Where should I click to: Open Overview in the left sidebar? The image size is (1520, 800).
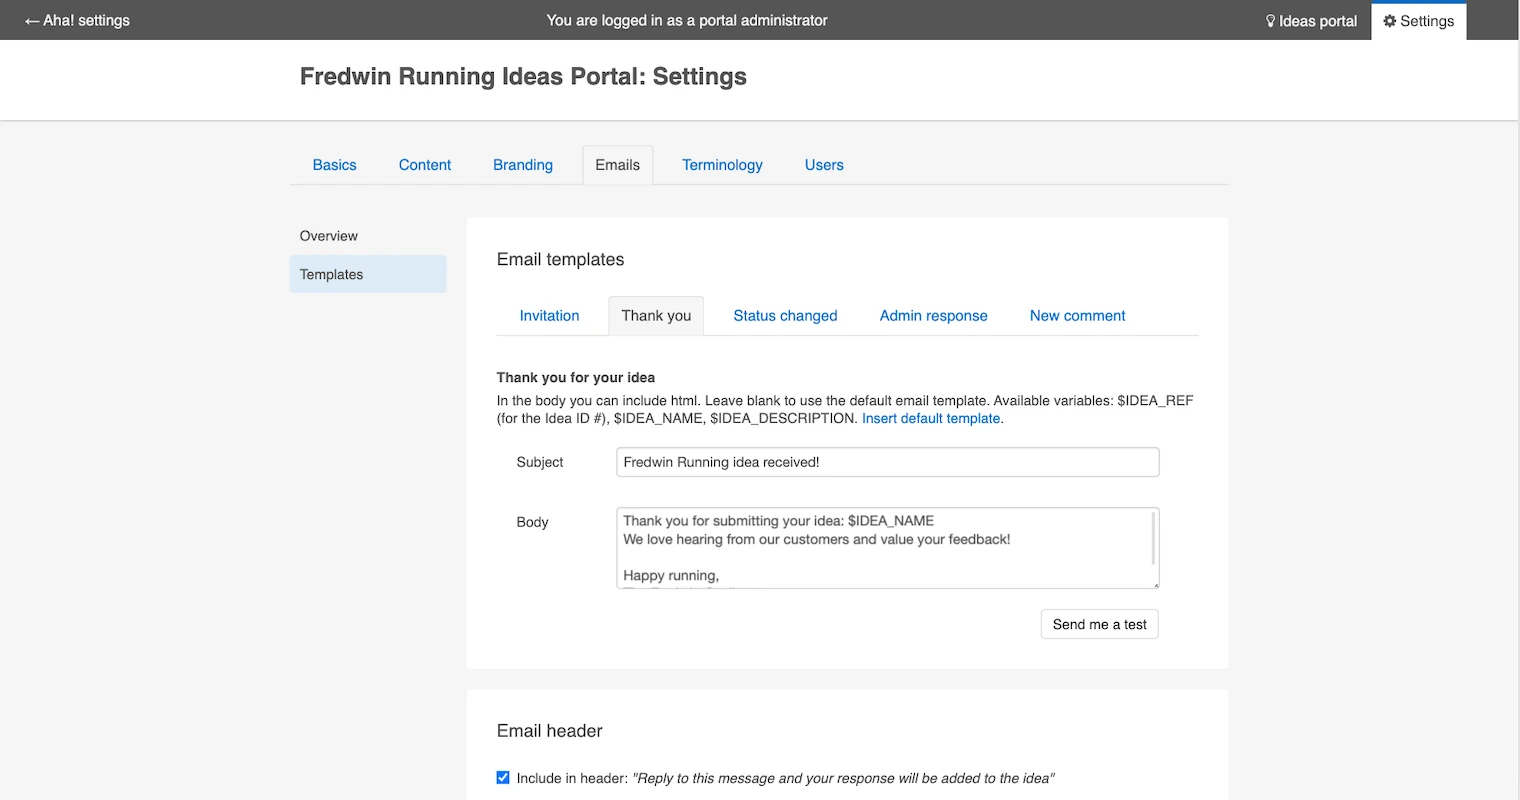328,236
